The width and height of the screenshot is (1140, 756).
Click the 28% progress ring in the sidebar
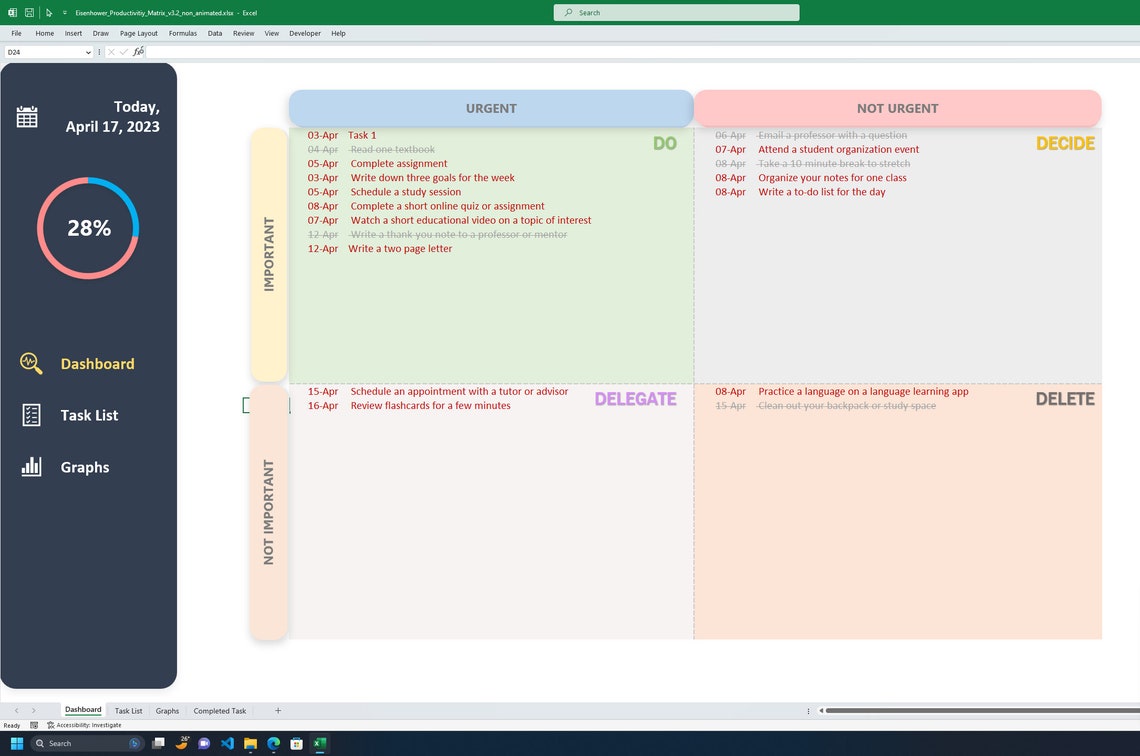click(x=88, y=228)
